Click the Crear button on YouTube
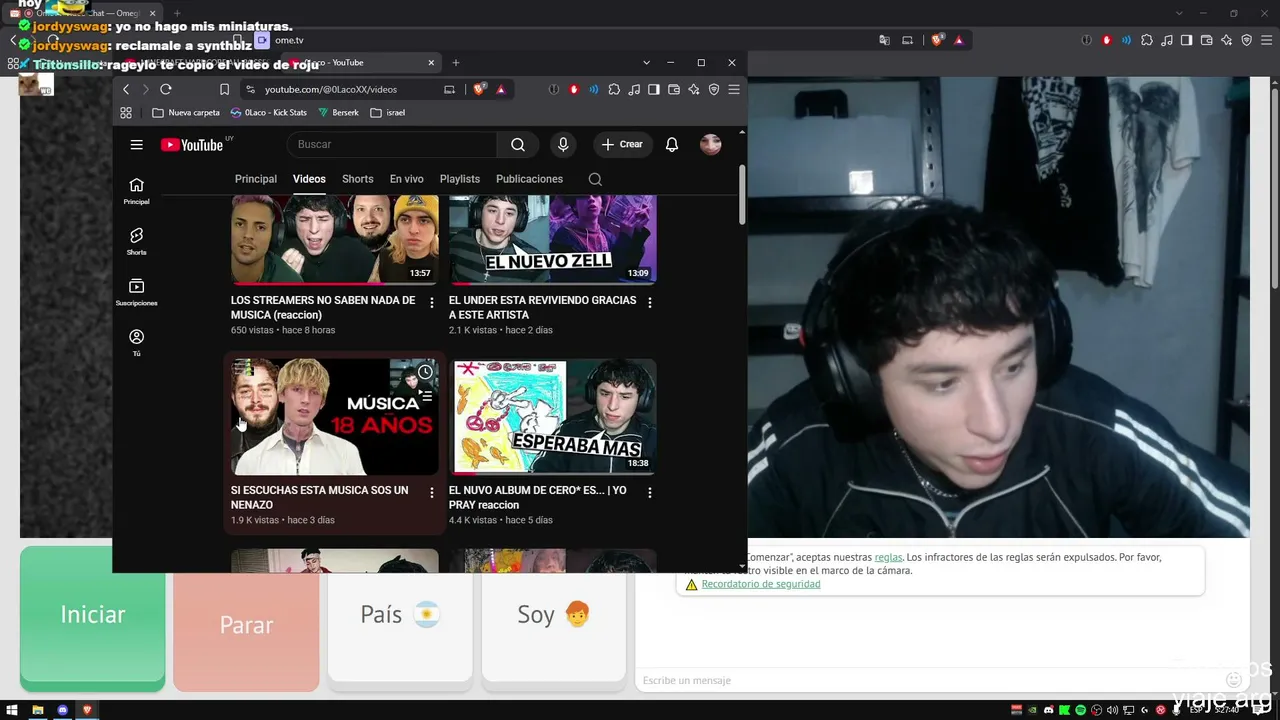The height and width of the screenshot is (720, 1280). coord(622,145)
